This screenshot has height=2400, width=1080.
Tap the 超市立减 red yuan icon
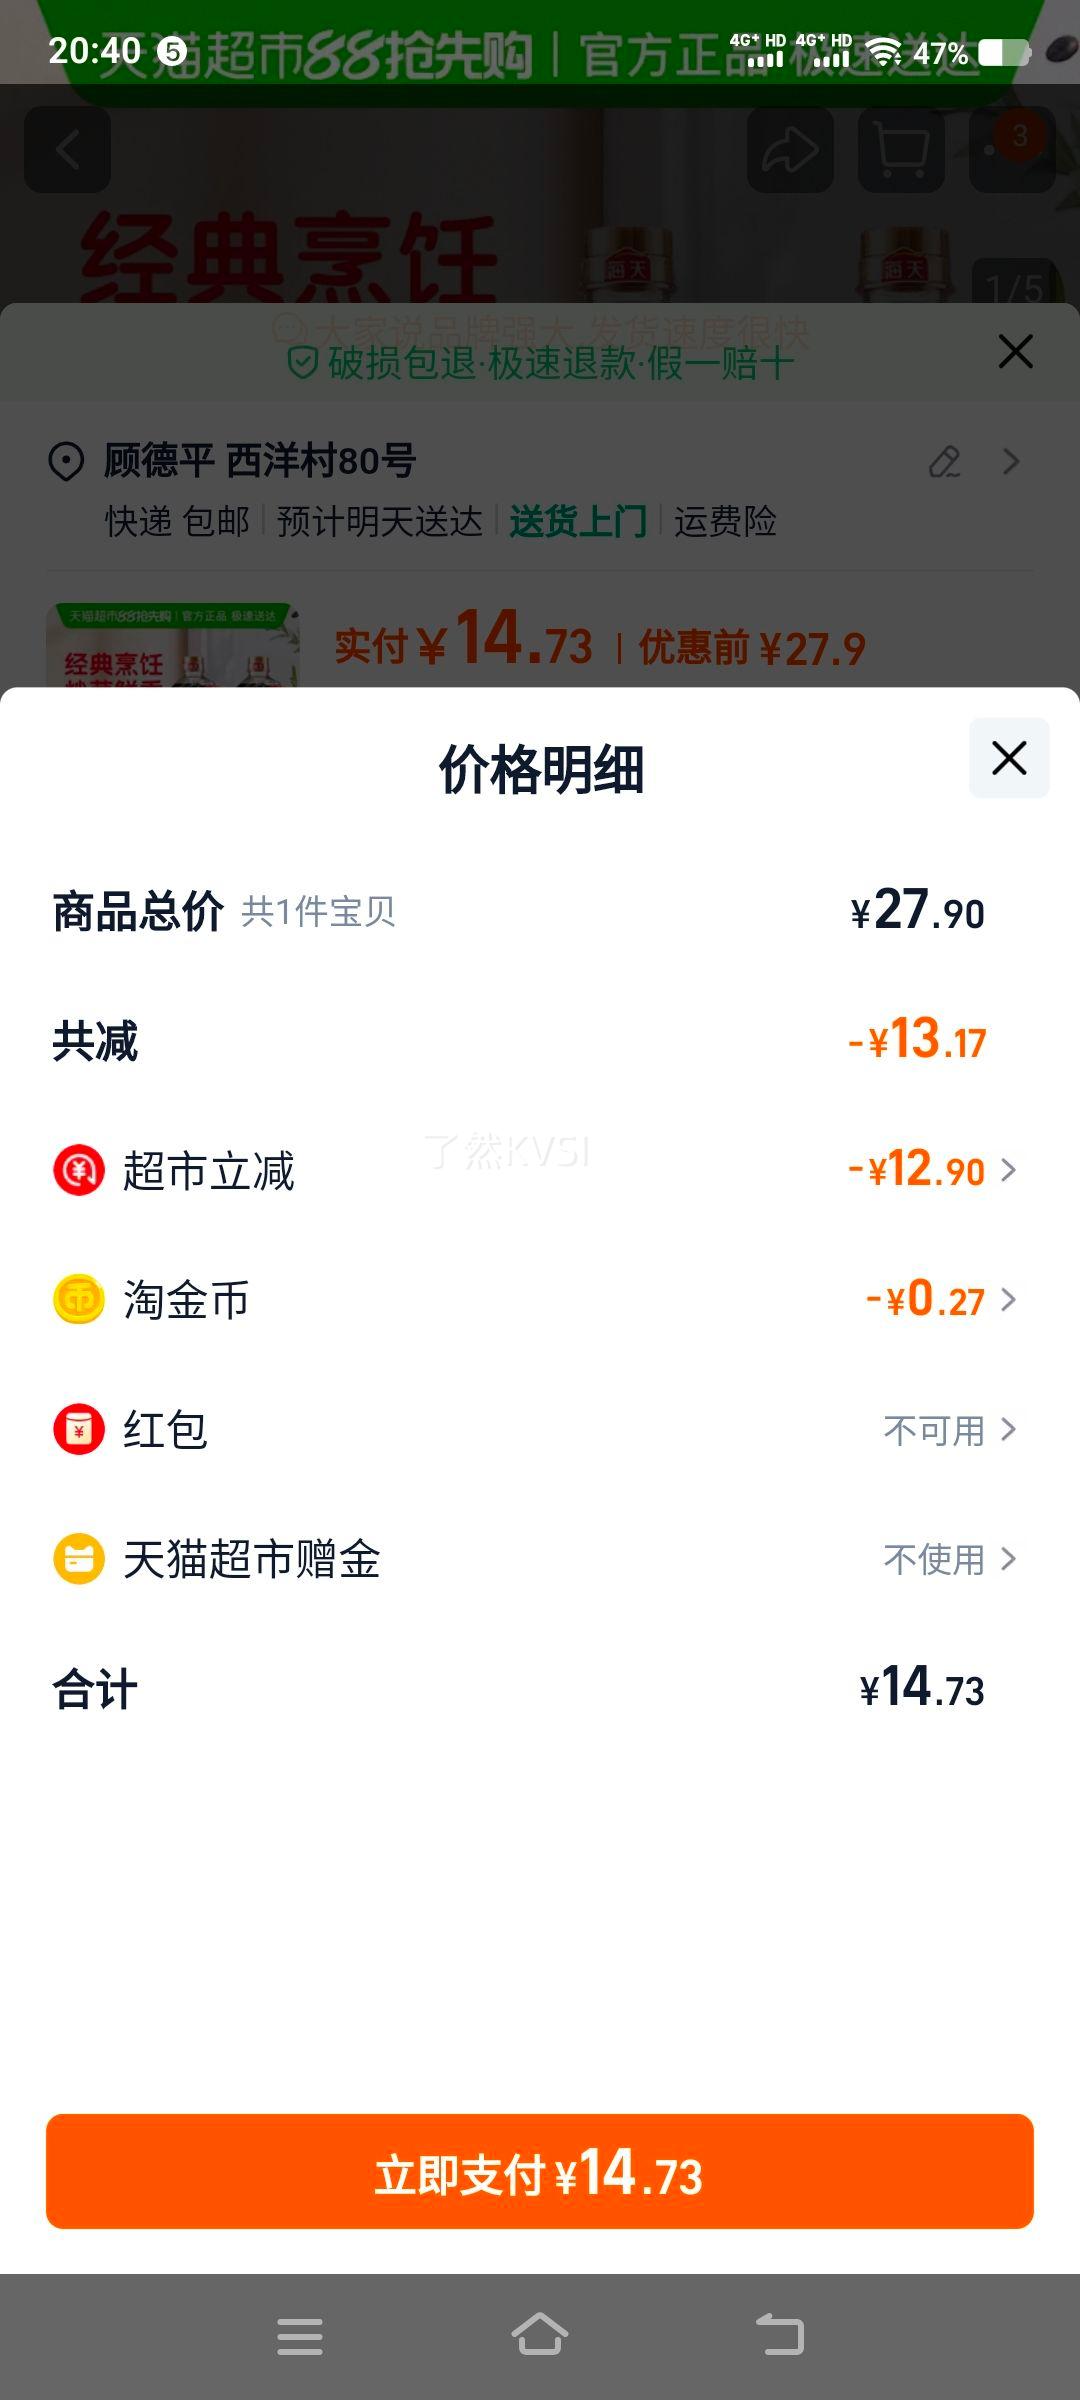79,1170
